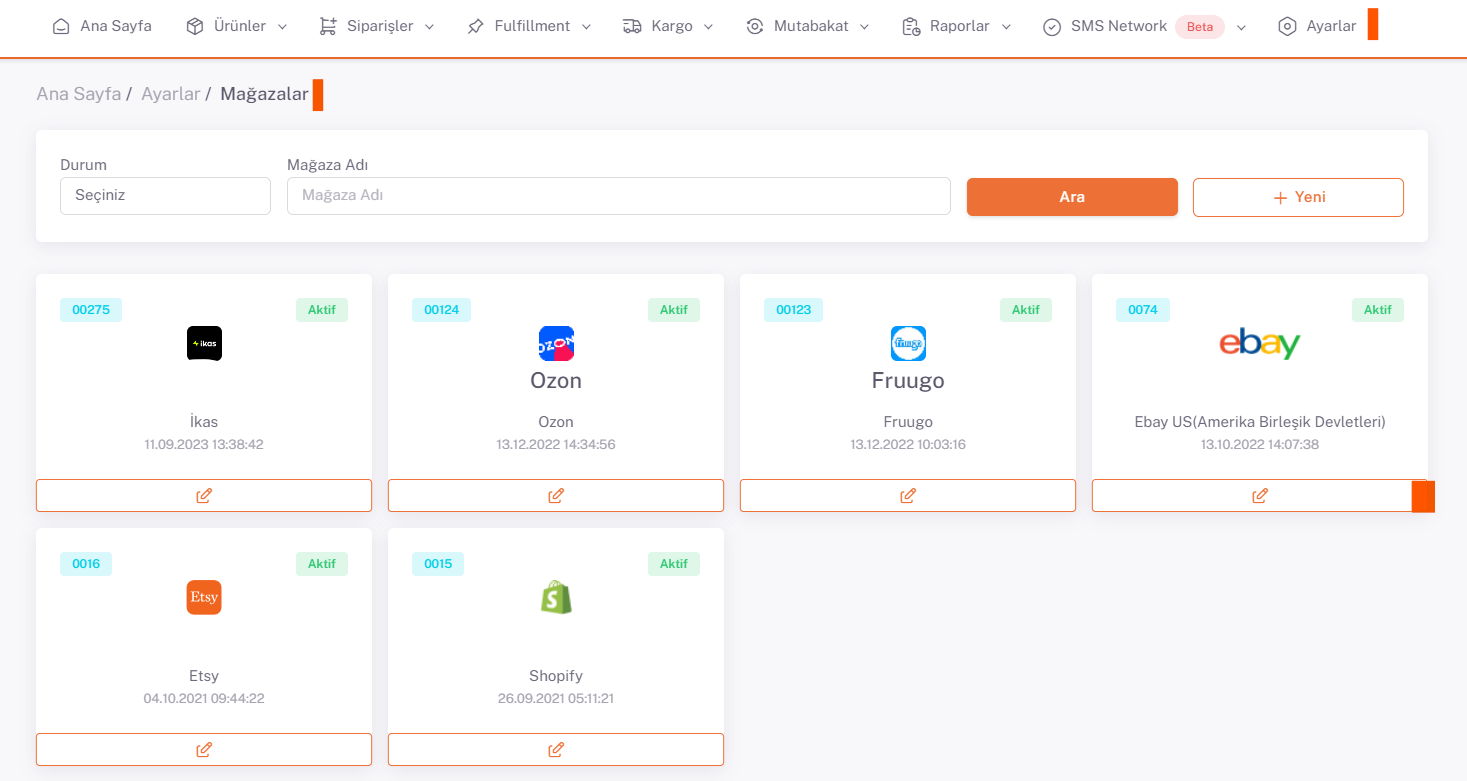Click the Shopify bag logo

coord(556,598)
